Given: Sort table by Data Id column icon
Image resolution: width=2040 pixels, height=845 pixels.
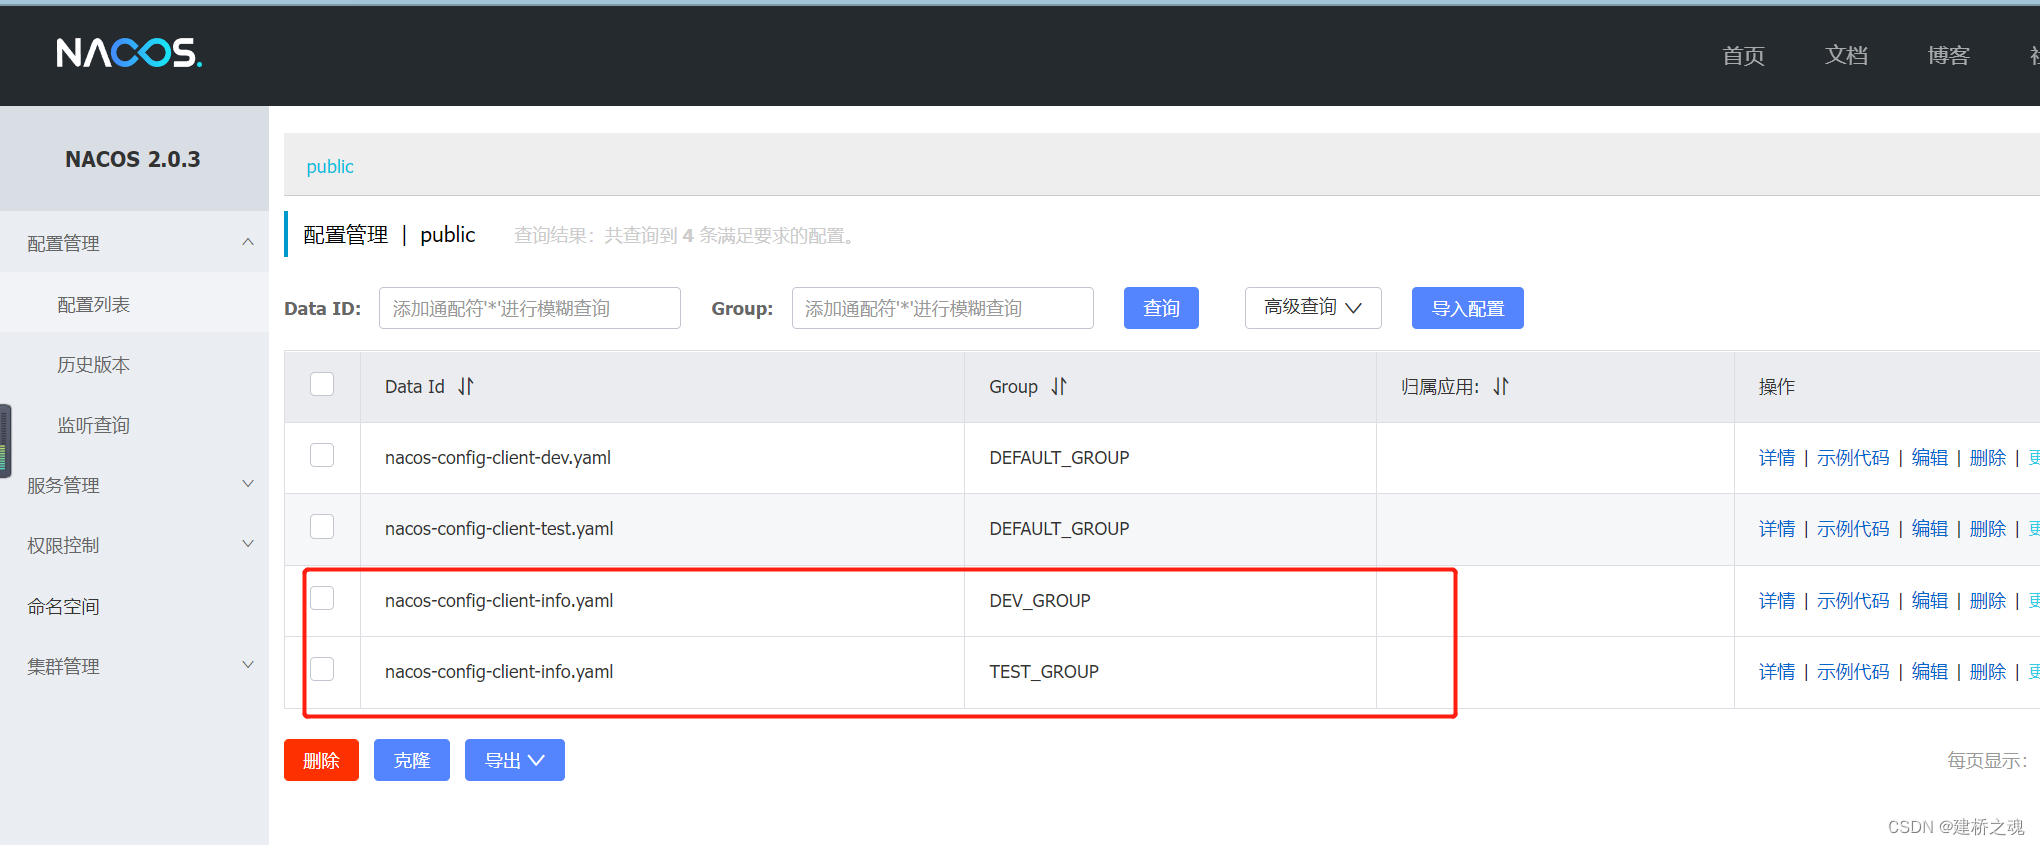Looking at the screenshot, I should point(466,386).
